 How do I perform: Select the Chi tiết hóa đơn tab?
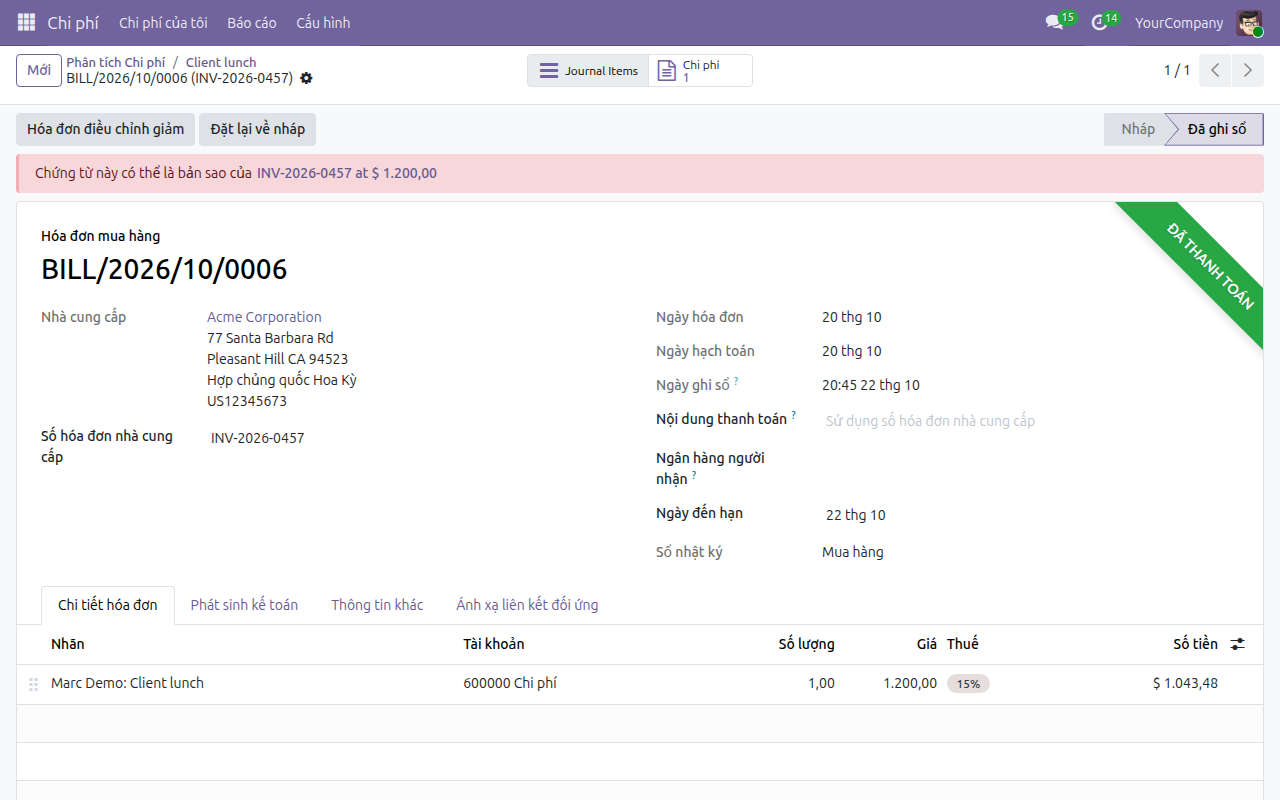point(108,605)
